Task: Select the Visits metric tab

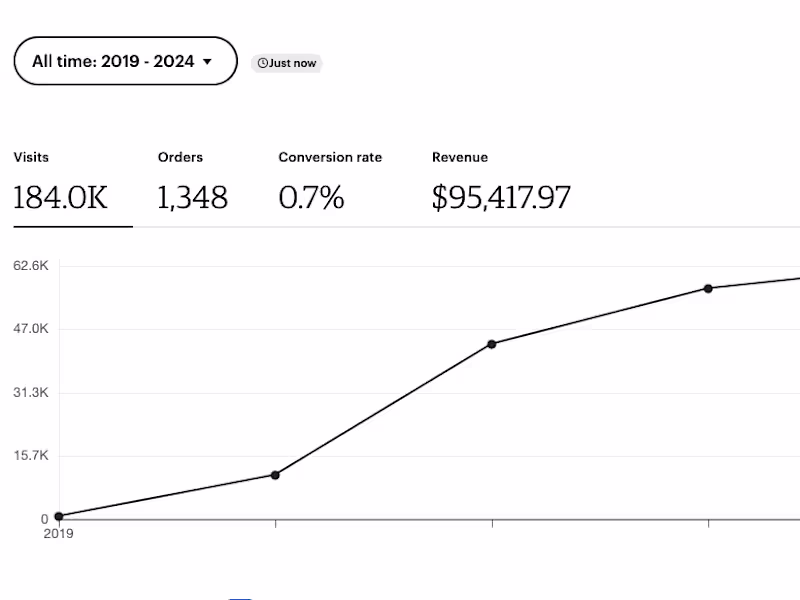Action: coord(31,157)
